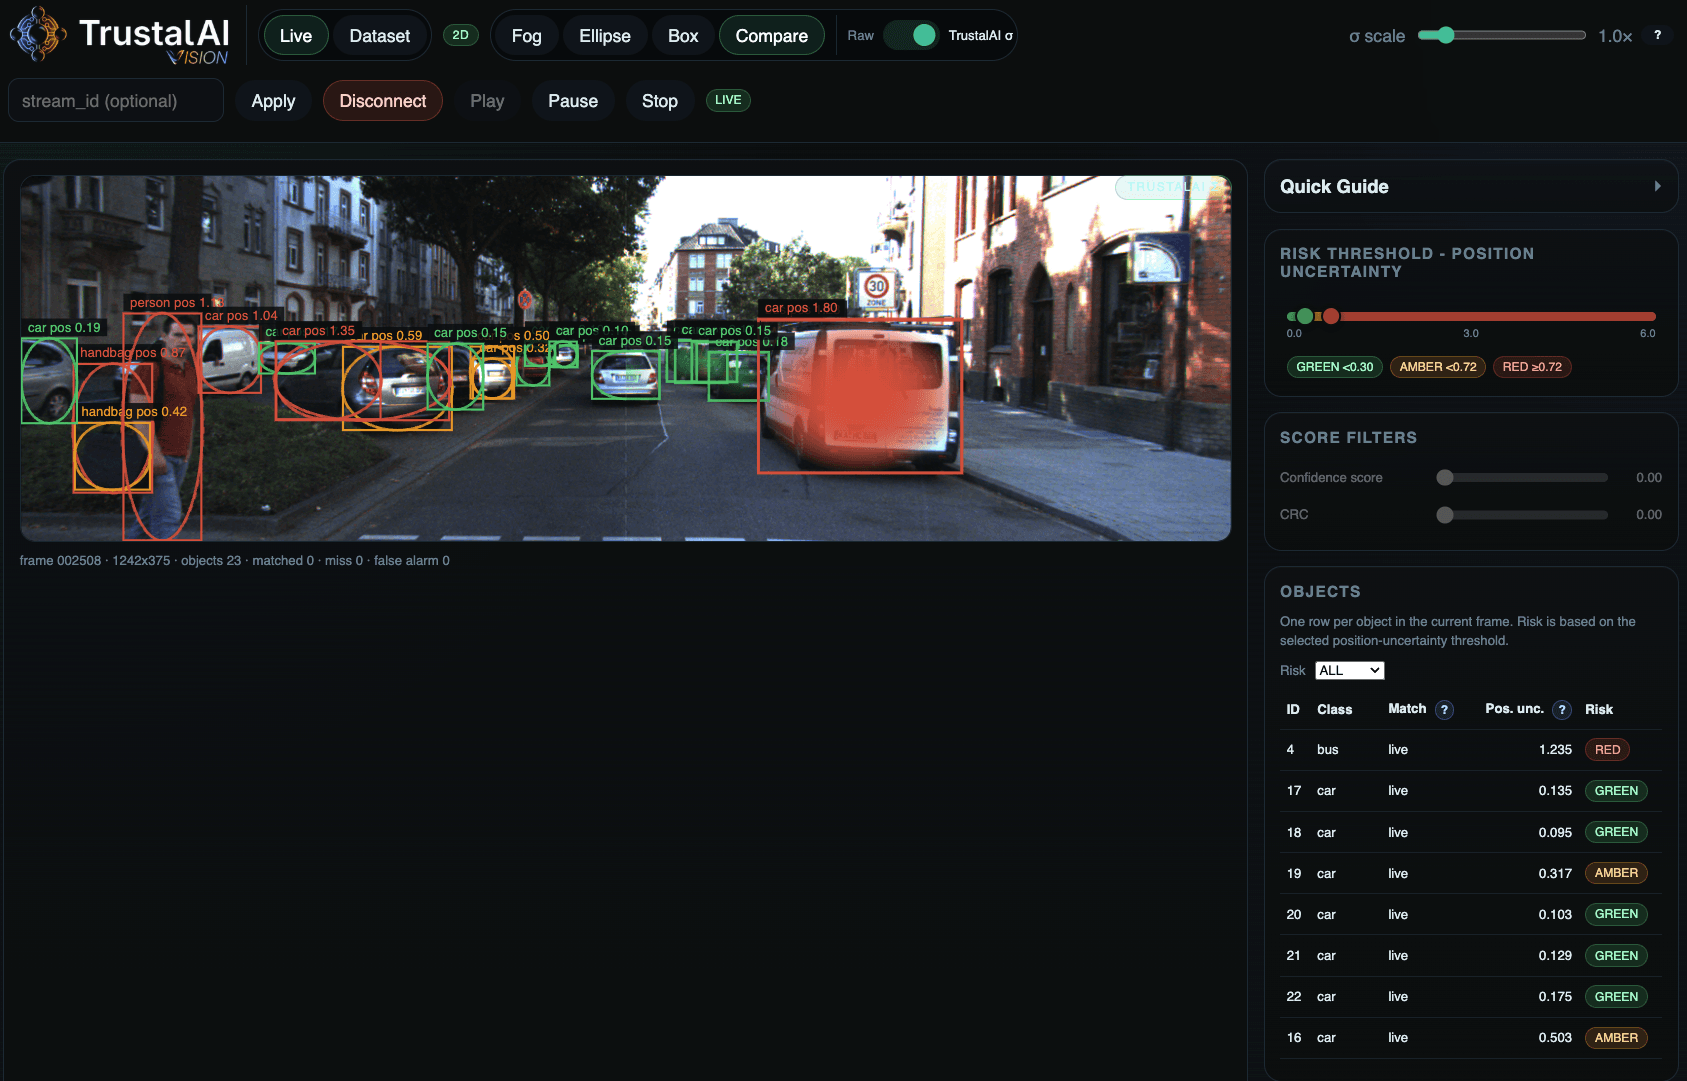Viewport: 1687px width, 1081px height.
Task: Show the Pos. unc. column help tooltip
Action: tap(1562, 709)
